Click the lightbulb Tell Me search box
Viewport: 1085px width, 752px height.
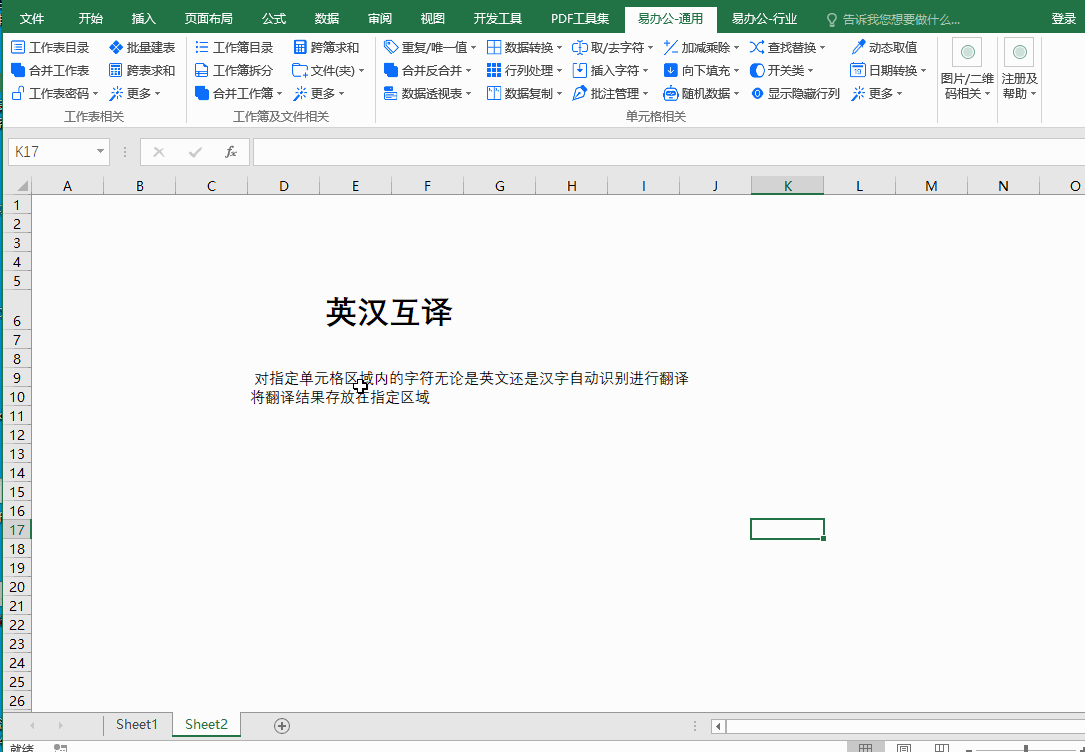coord(893,19)
